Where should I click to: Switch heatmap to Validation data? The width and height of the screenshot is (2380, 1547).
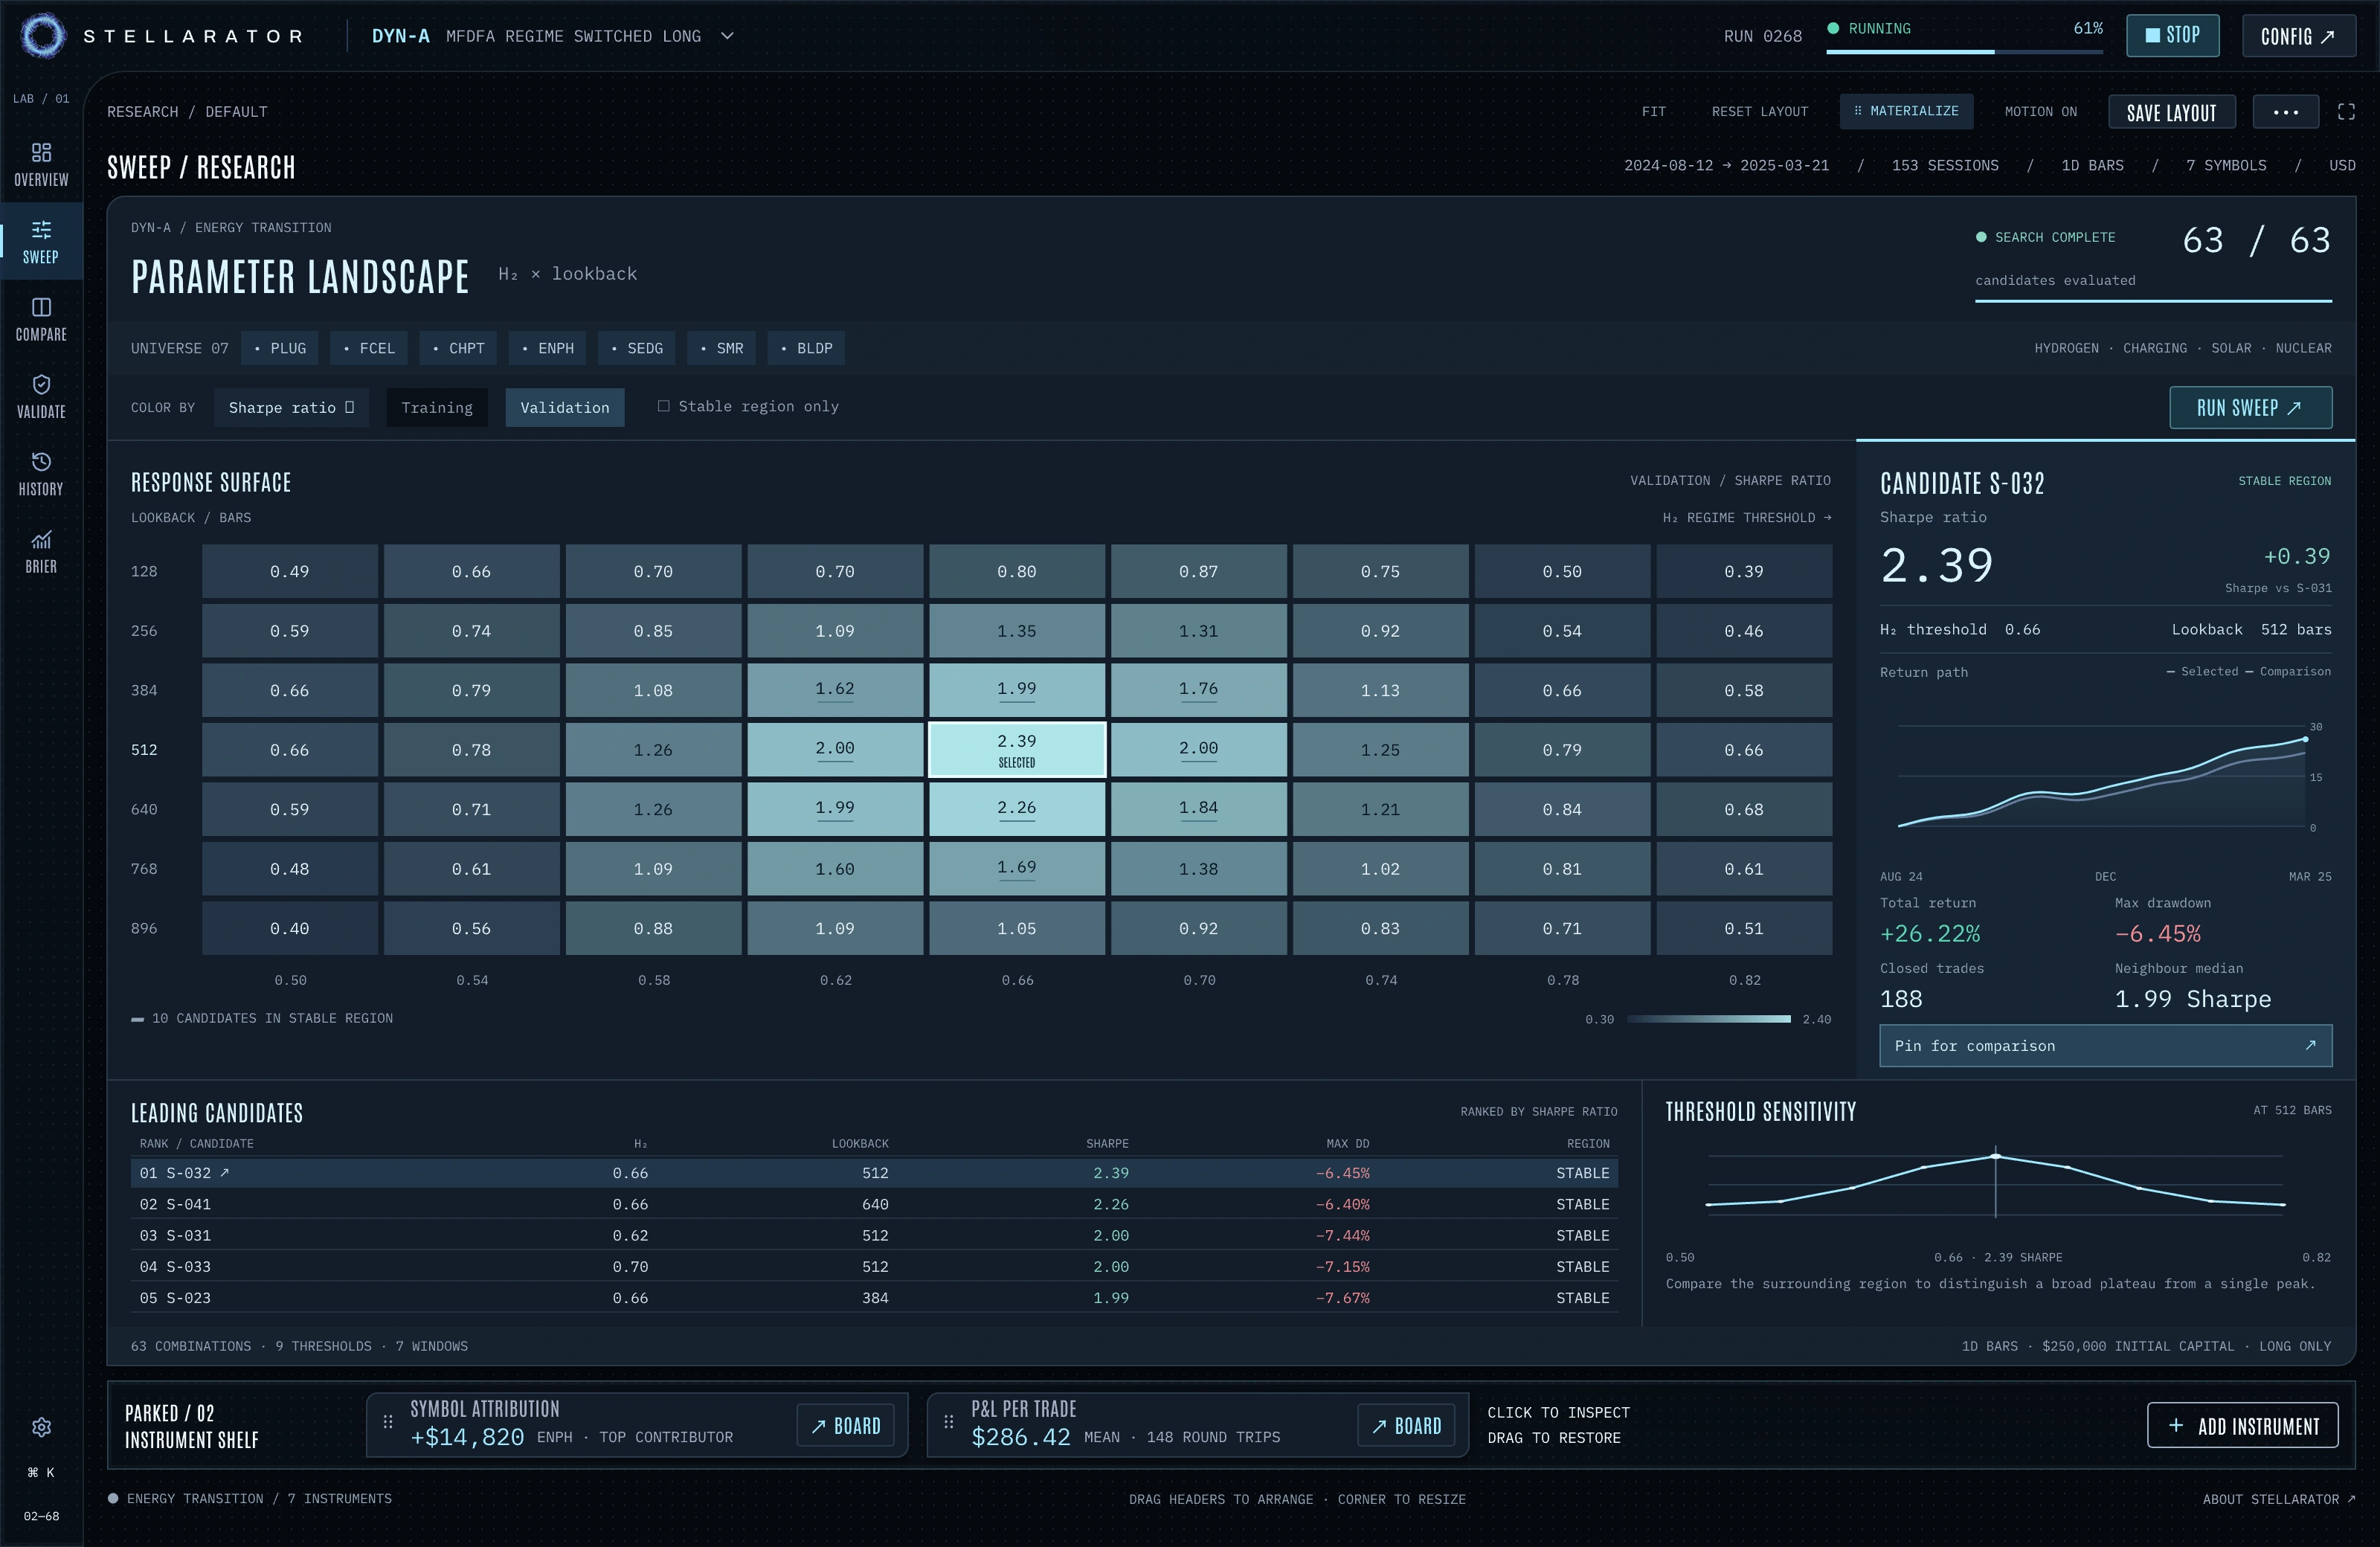(565, 408)
